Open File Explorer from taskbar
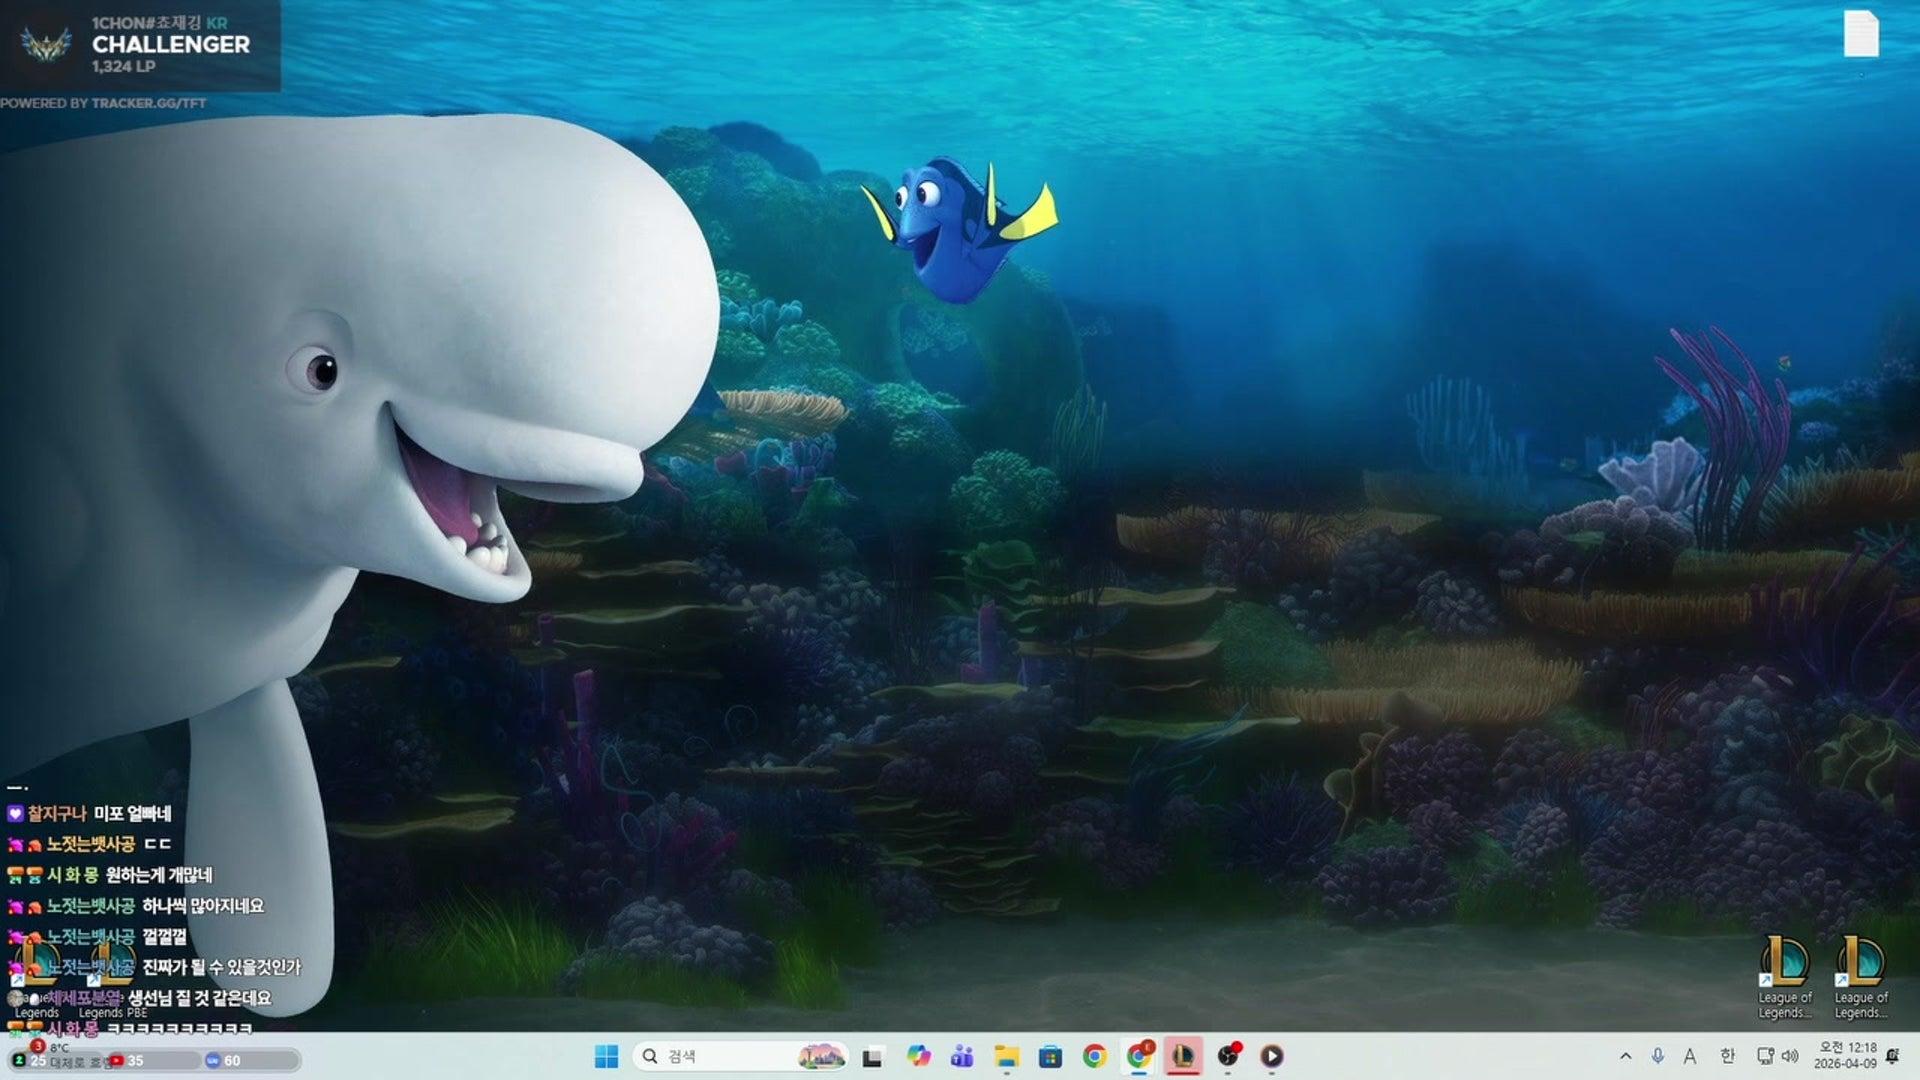Viewport: 1920px width, 1080px height. point(1006,1056)
